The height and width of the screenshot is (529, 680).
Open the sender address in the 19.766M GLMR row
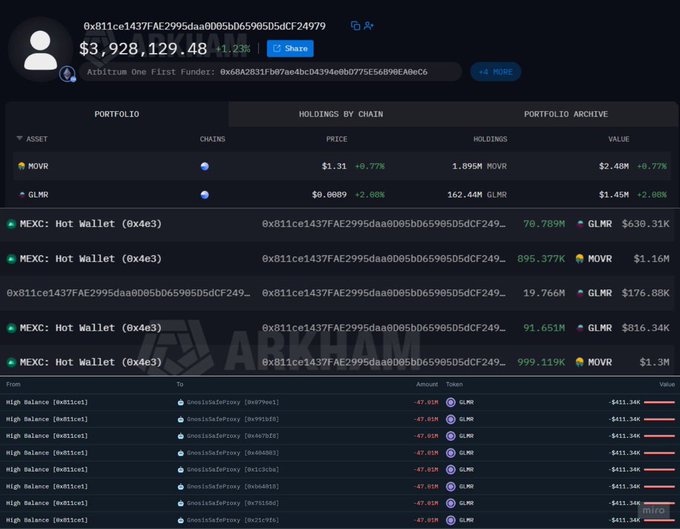click(x=128, y=293)
